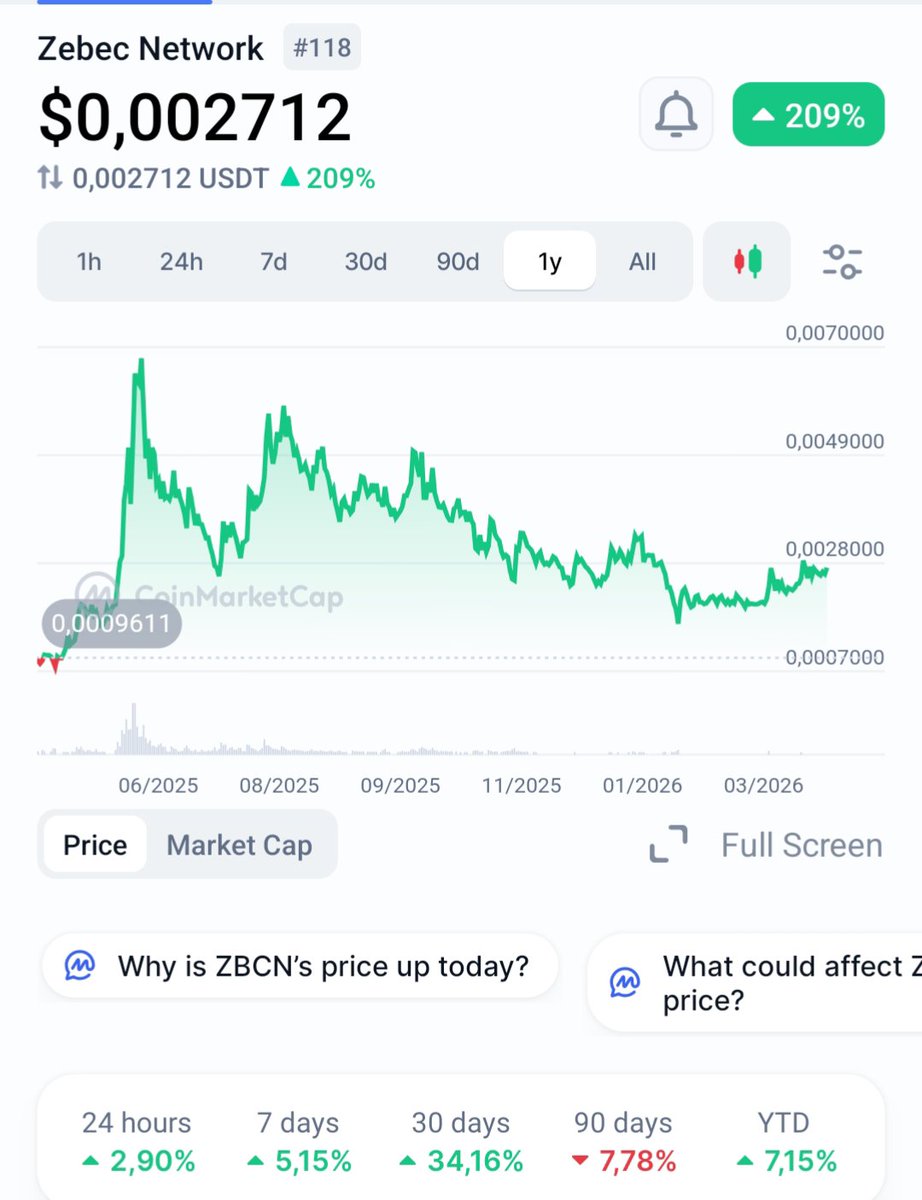Image resolution: width=922 pixels, height=1200 pixels.
Task: Toggle chart to Price view
Action: [95, 845]
